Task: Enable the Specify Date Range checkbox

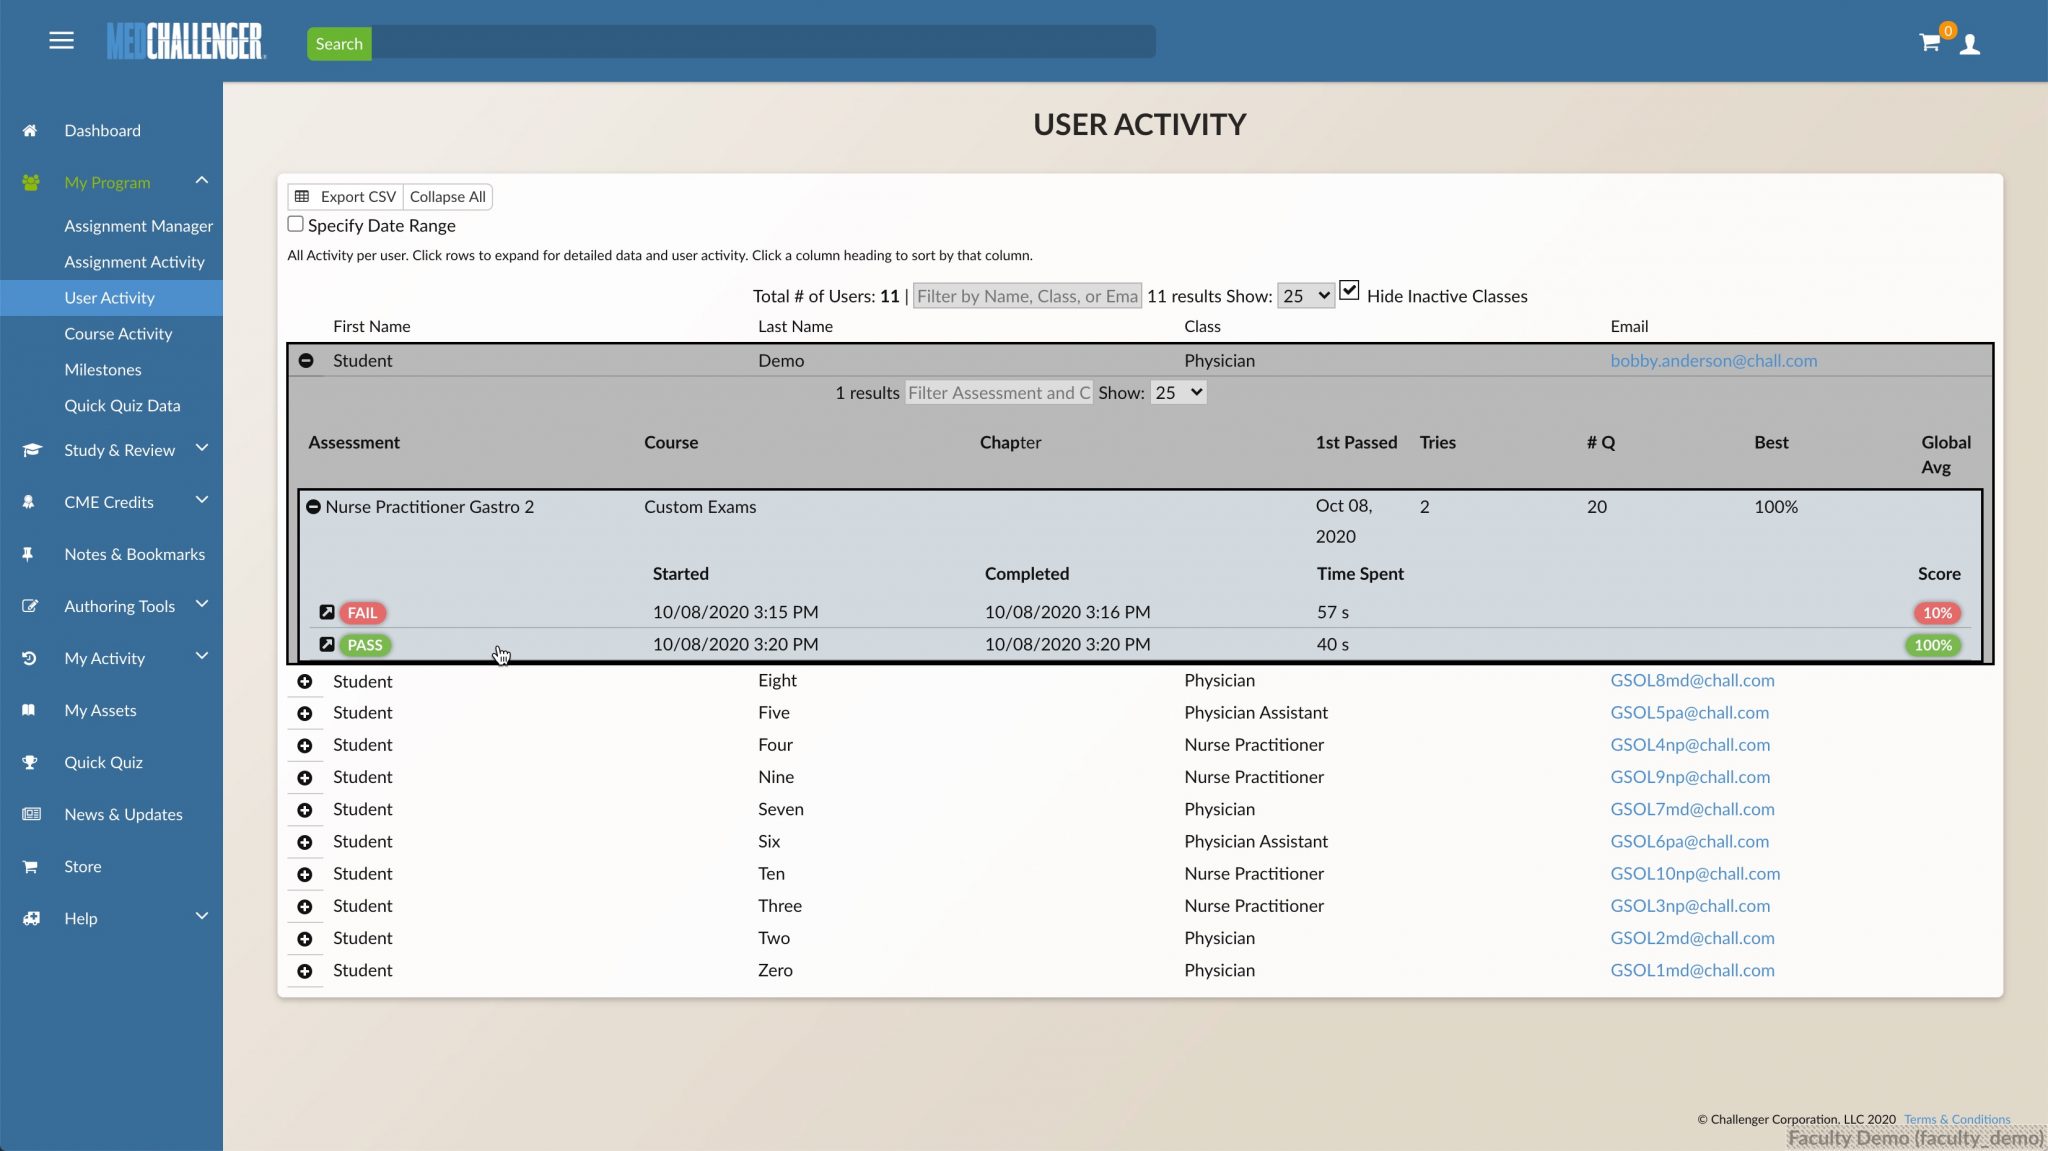Action: click(x=295, y=224)
